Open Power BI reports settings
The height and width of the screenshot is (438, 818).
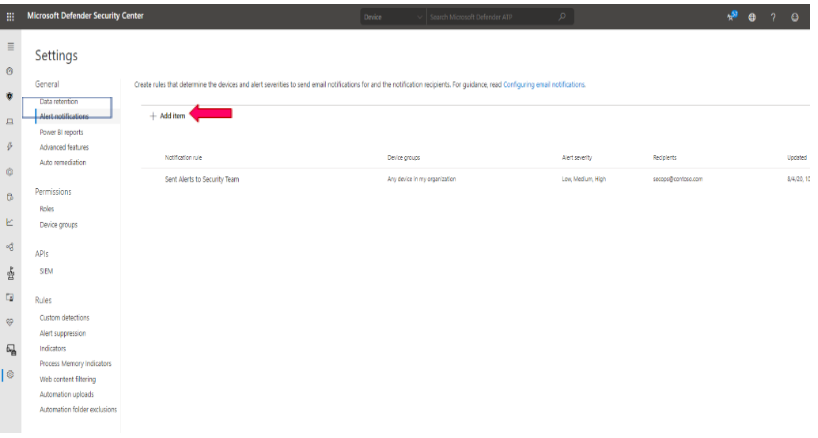click(62, 132)
